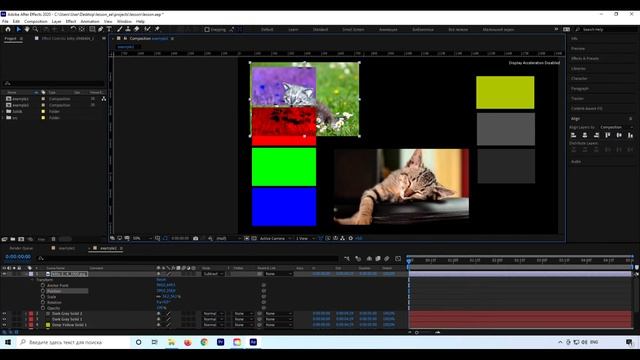
Task: Toggle the Shy layers icon in timeline
Action: click(x=369, y=259)
